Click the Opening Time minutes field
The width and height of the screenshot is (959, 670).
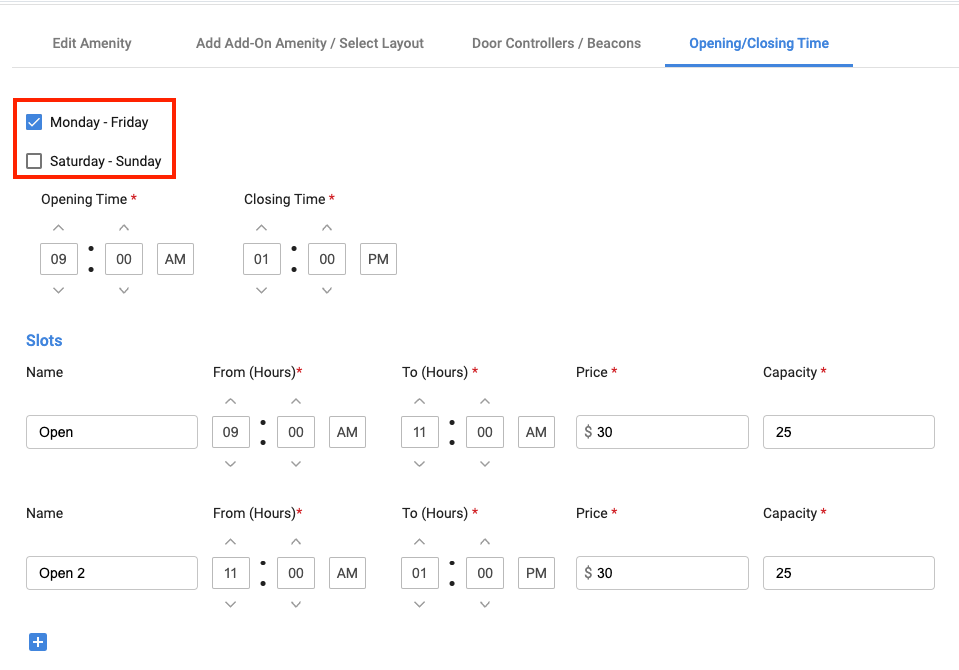pyautogui.click(x=124, y=259)
